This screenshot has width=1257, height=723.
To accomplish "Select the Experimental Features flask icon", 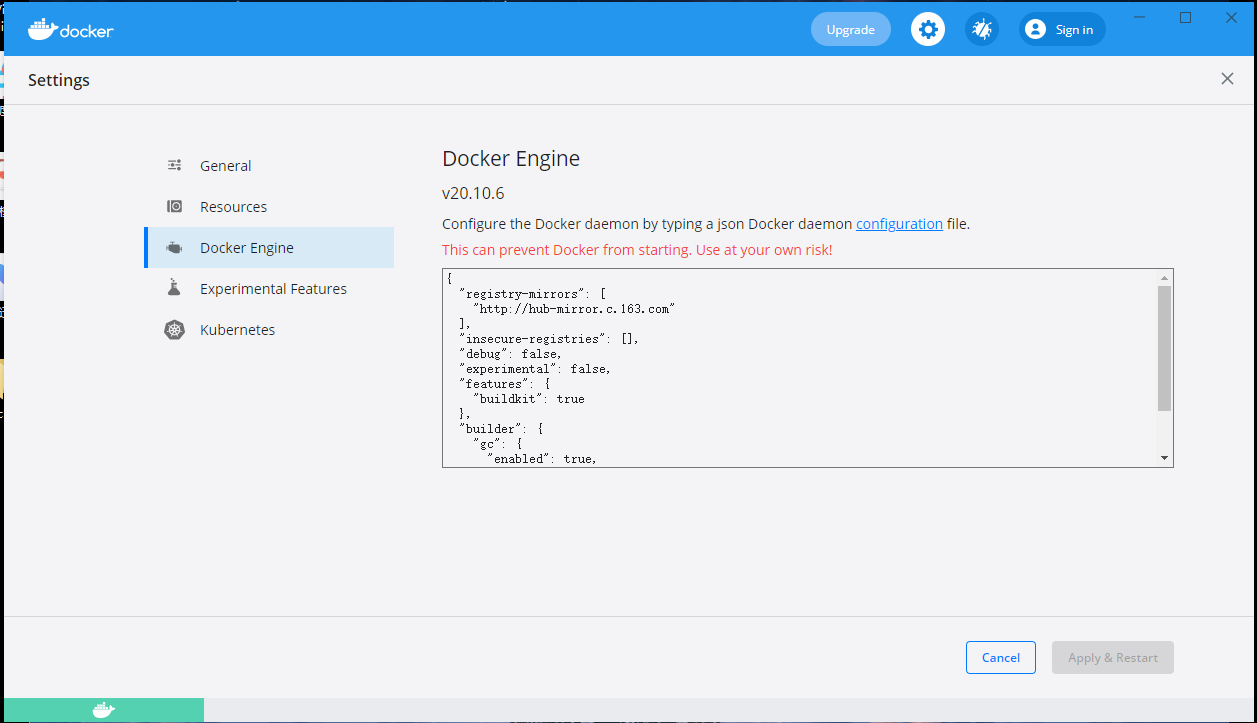I will [174, 288].
